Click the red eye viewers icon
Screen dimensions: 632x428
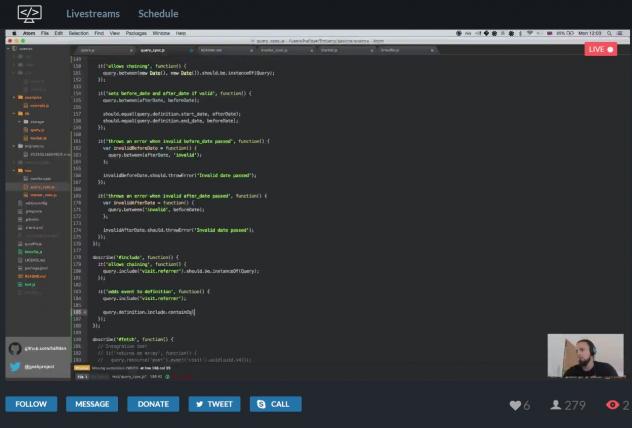612,405
